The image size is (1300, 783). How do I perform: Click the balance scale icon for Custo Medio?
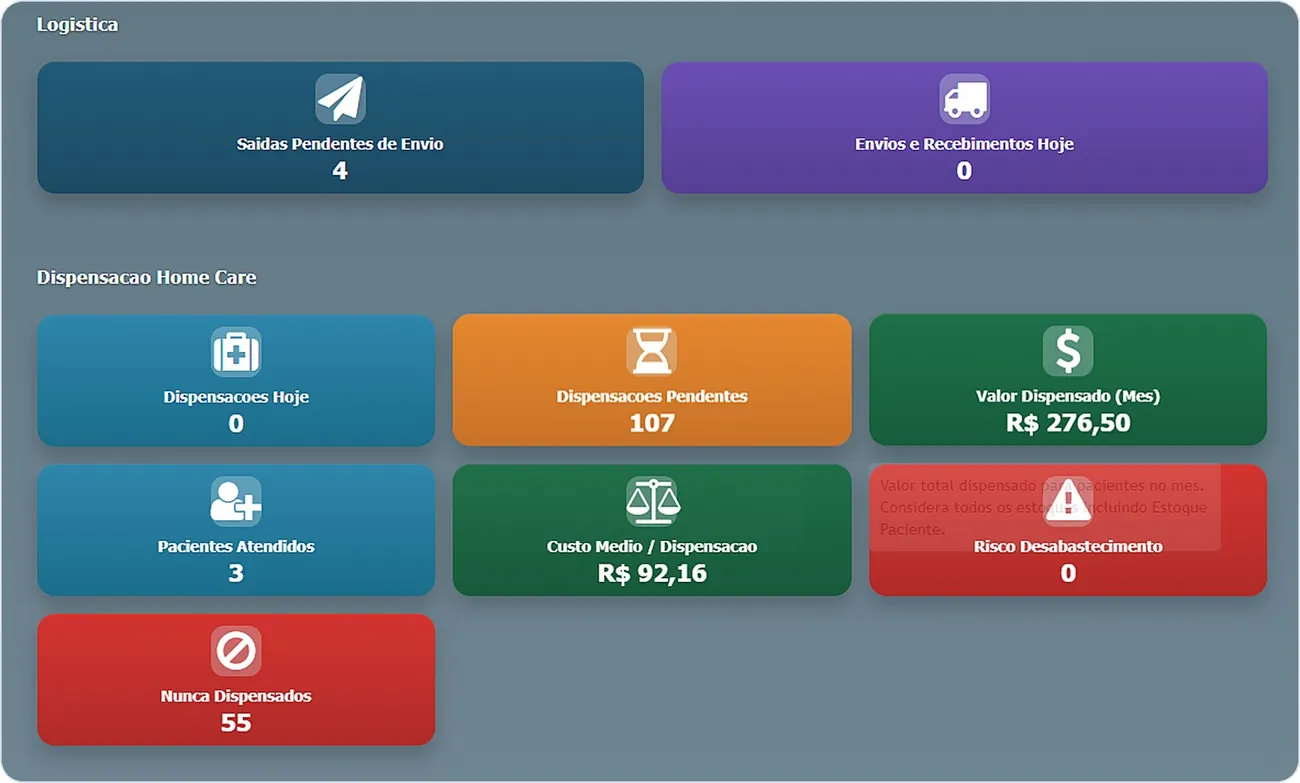(x=652, y=501)
